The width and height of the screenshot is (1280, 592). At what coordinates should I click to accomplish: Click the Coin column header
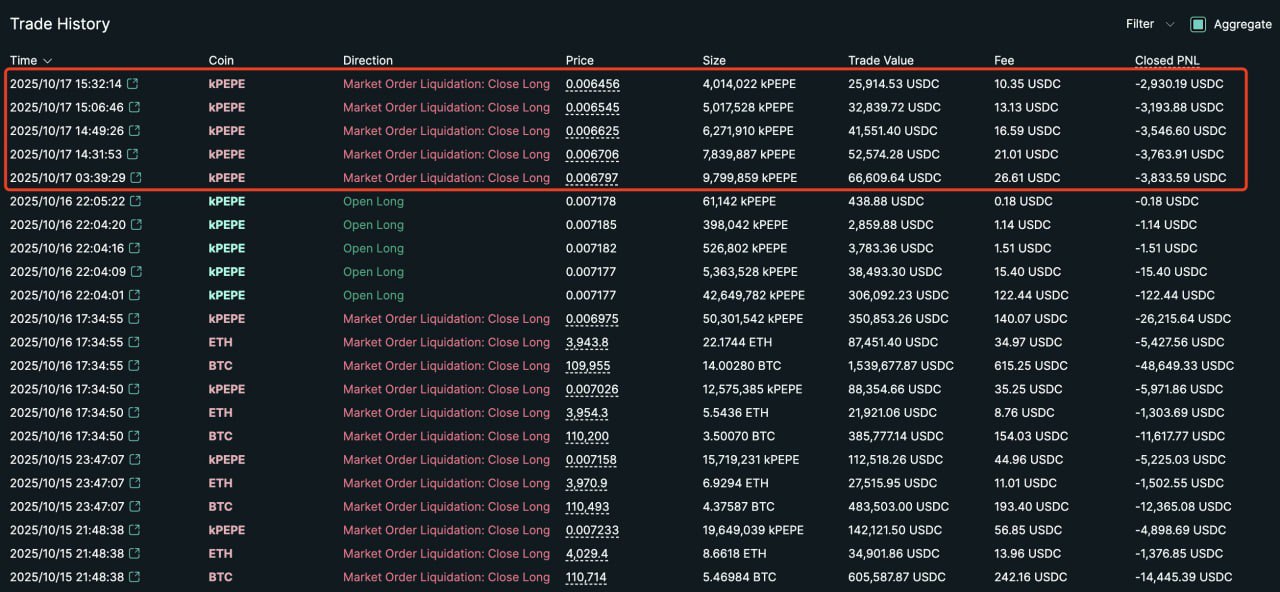[x=221, y=60]
